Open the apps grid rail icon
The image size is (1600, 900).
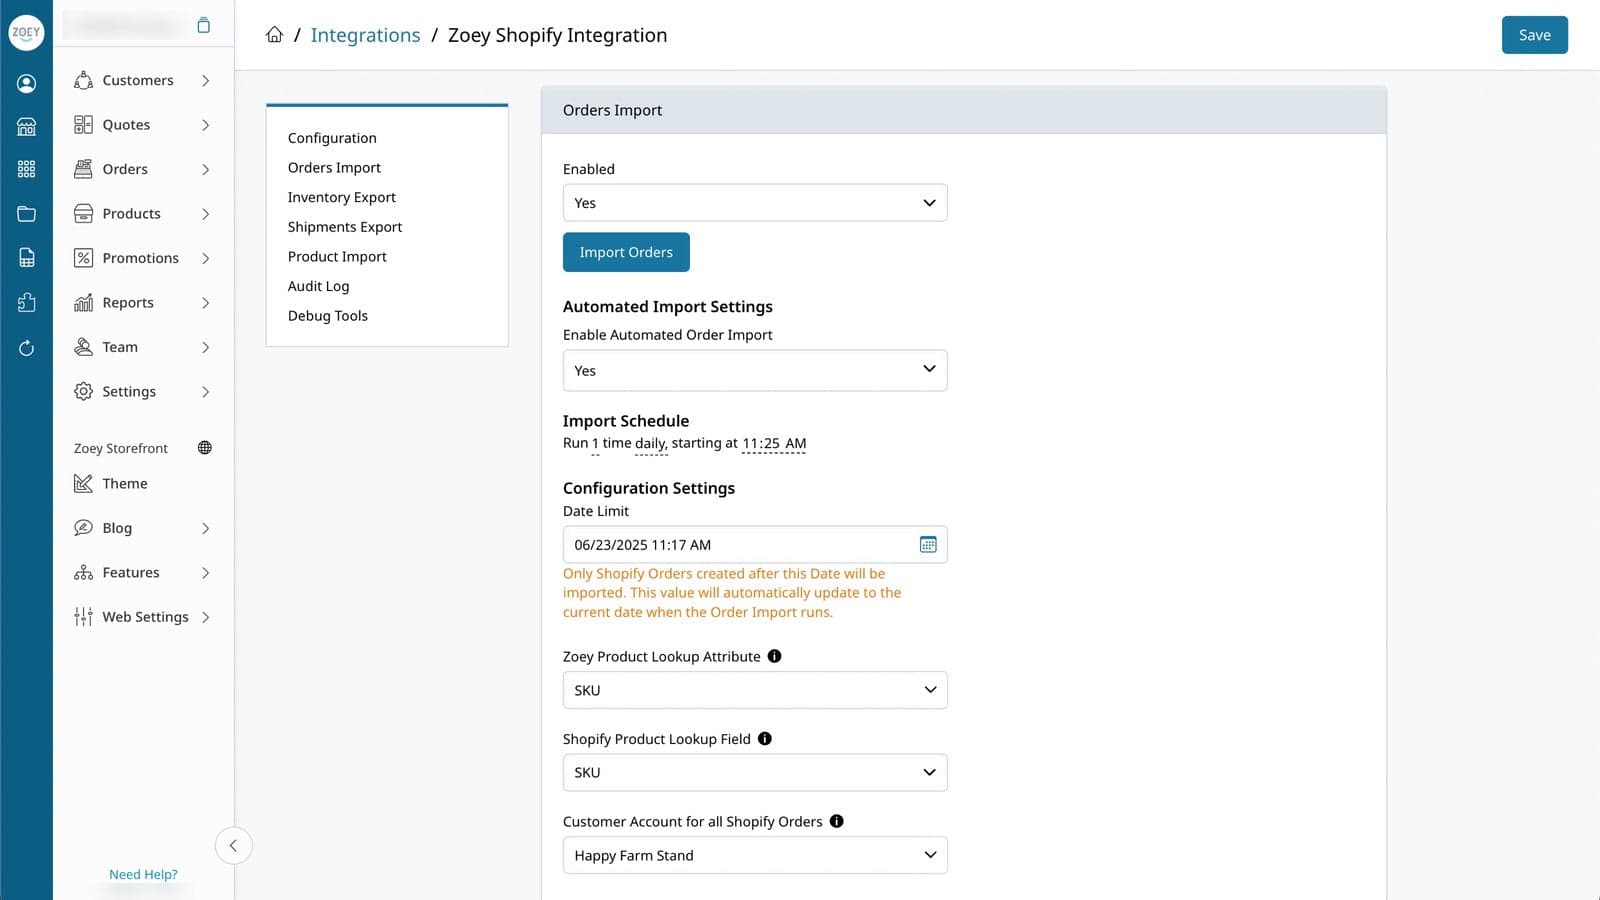tap(26, 169)
